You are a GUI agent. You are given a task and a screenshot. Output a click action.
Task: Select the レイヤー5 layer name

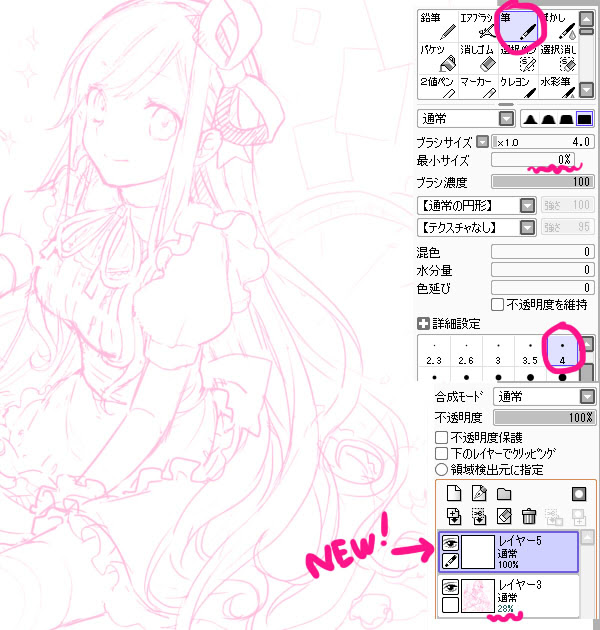(520, 541)
